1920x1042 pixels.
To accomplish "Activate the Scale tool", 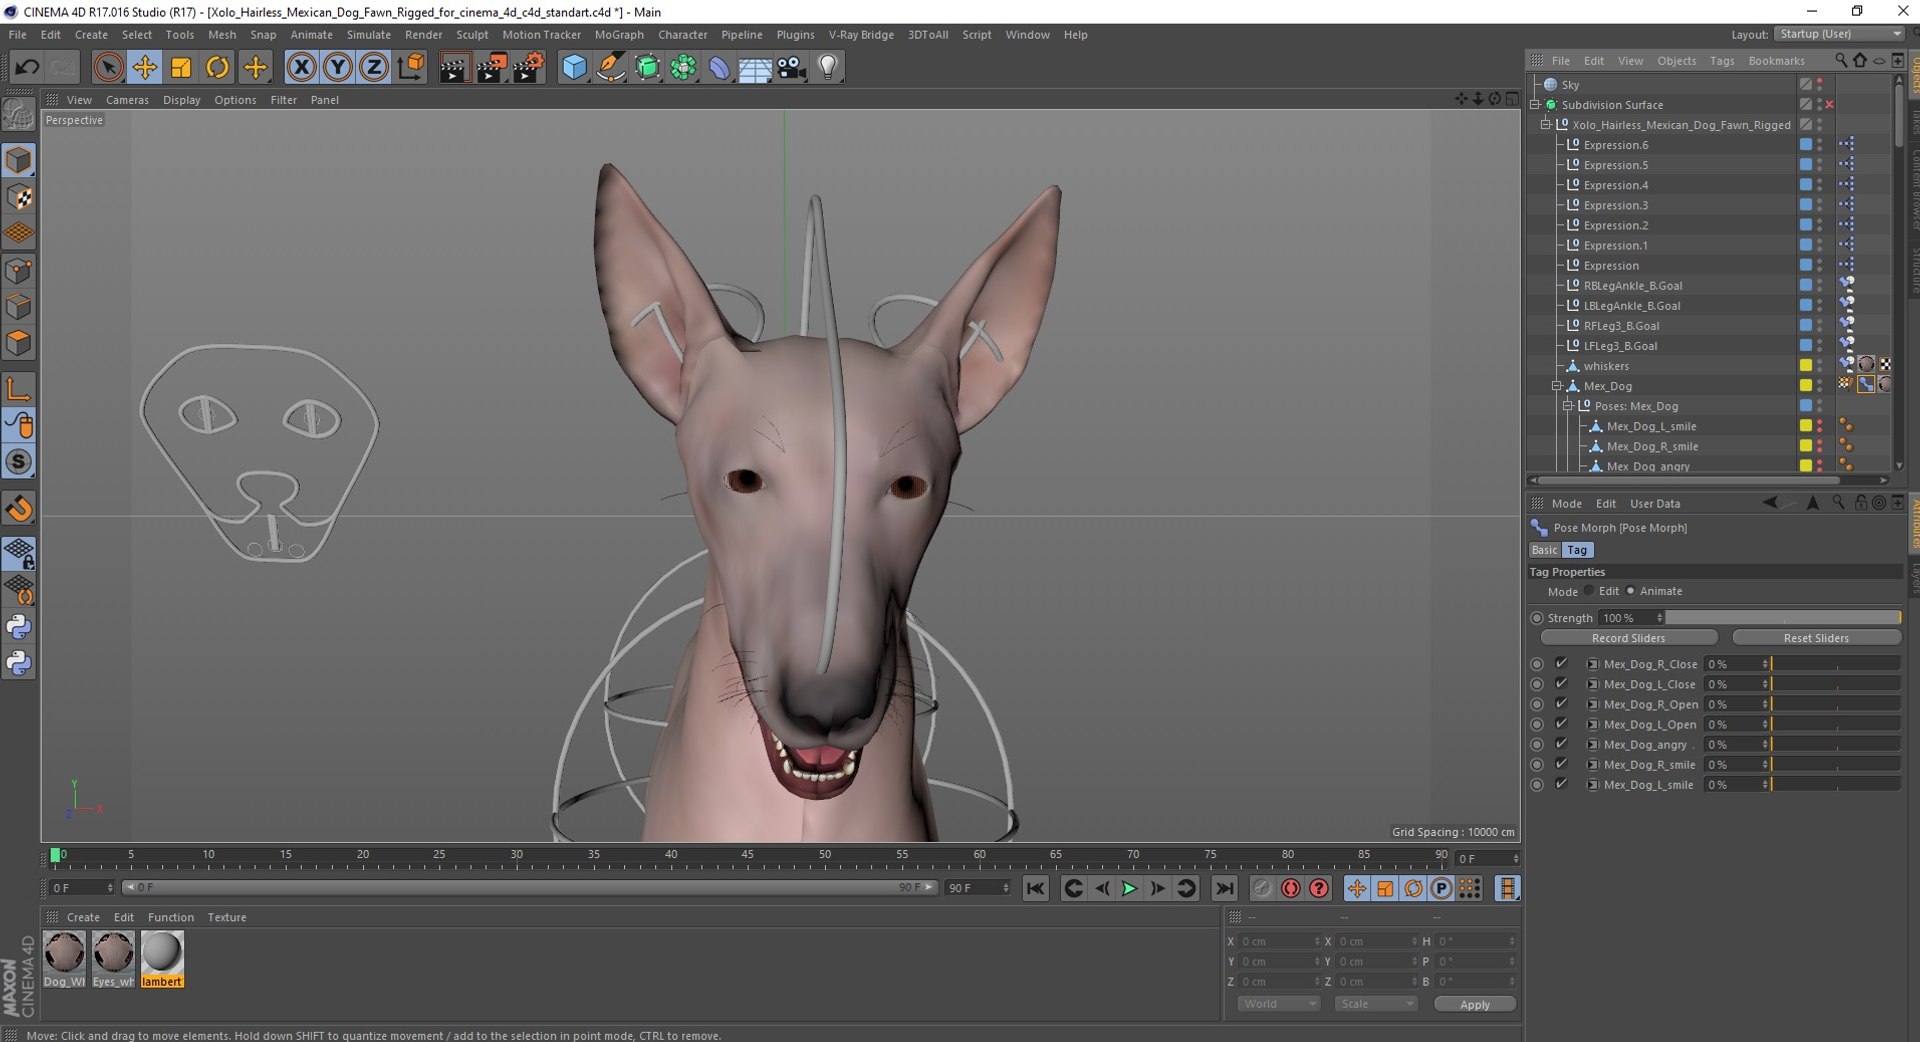I will (x=181, y=67).
